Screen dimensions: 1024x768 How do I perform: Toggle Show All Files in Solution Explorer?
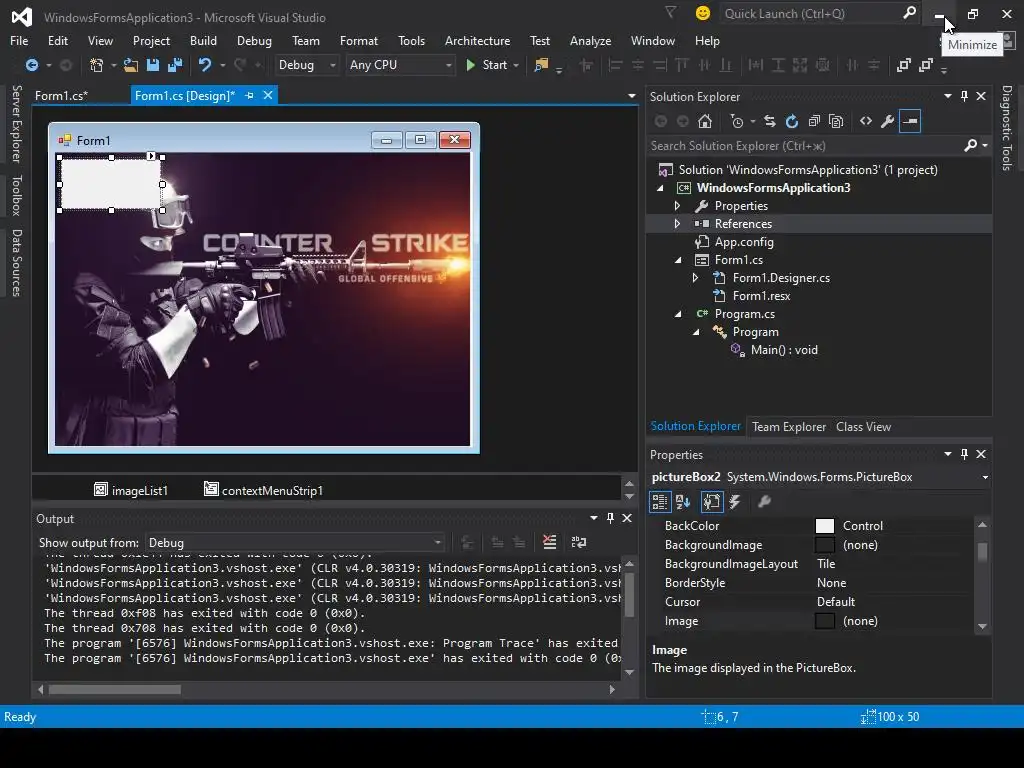[x=836, y=121]
